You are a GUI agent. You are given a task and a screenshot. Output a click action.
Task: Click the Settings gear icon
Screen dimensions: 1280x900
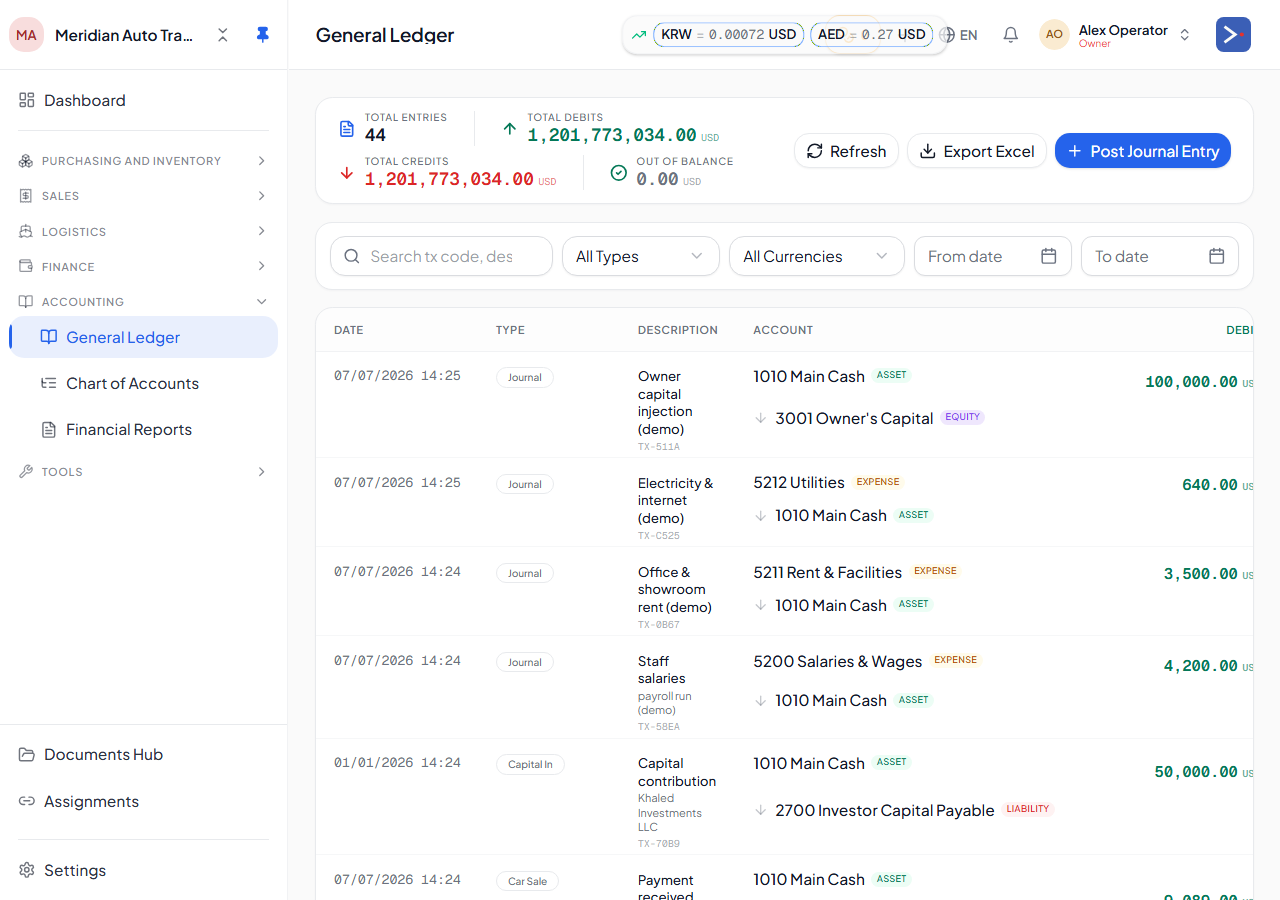tap(27, 870)
